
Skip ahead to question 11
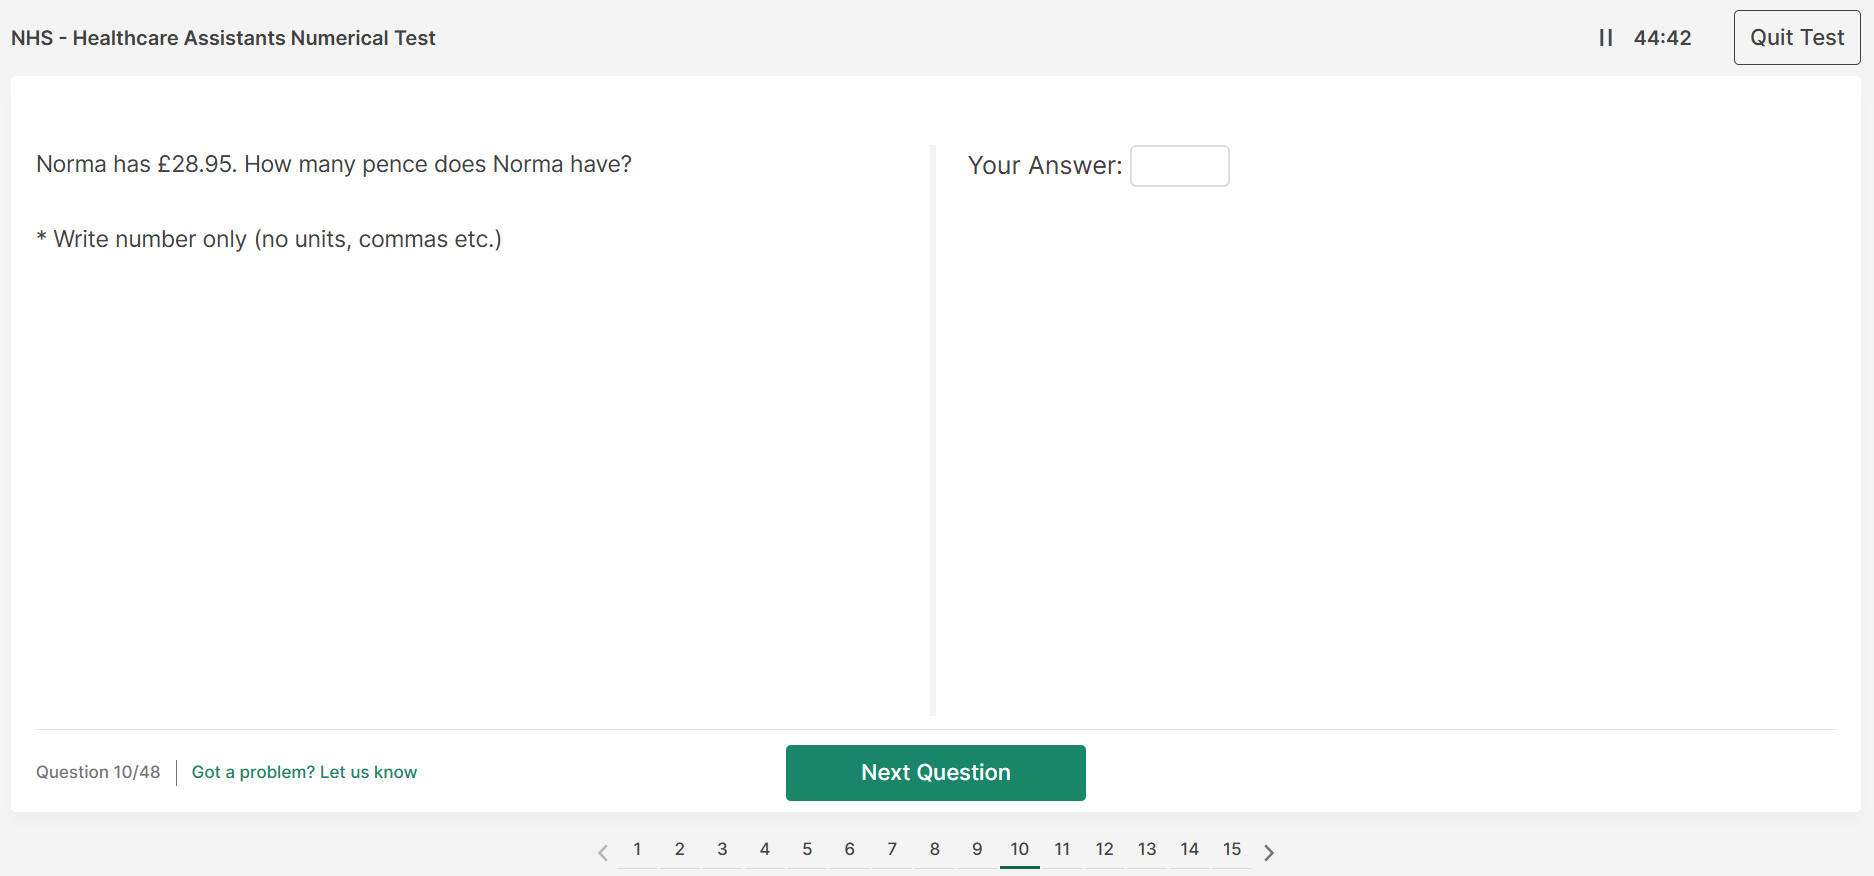tap(1062, 849)
